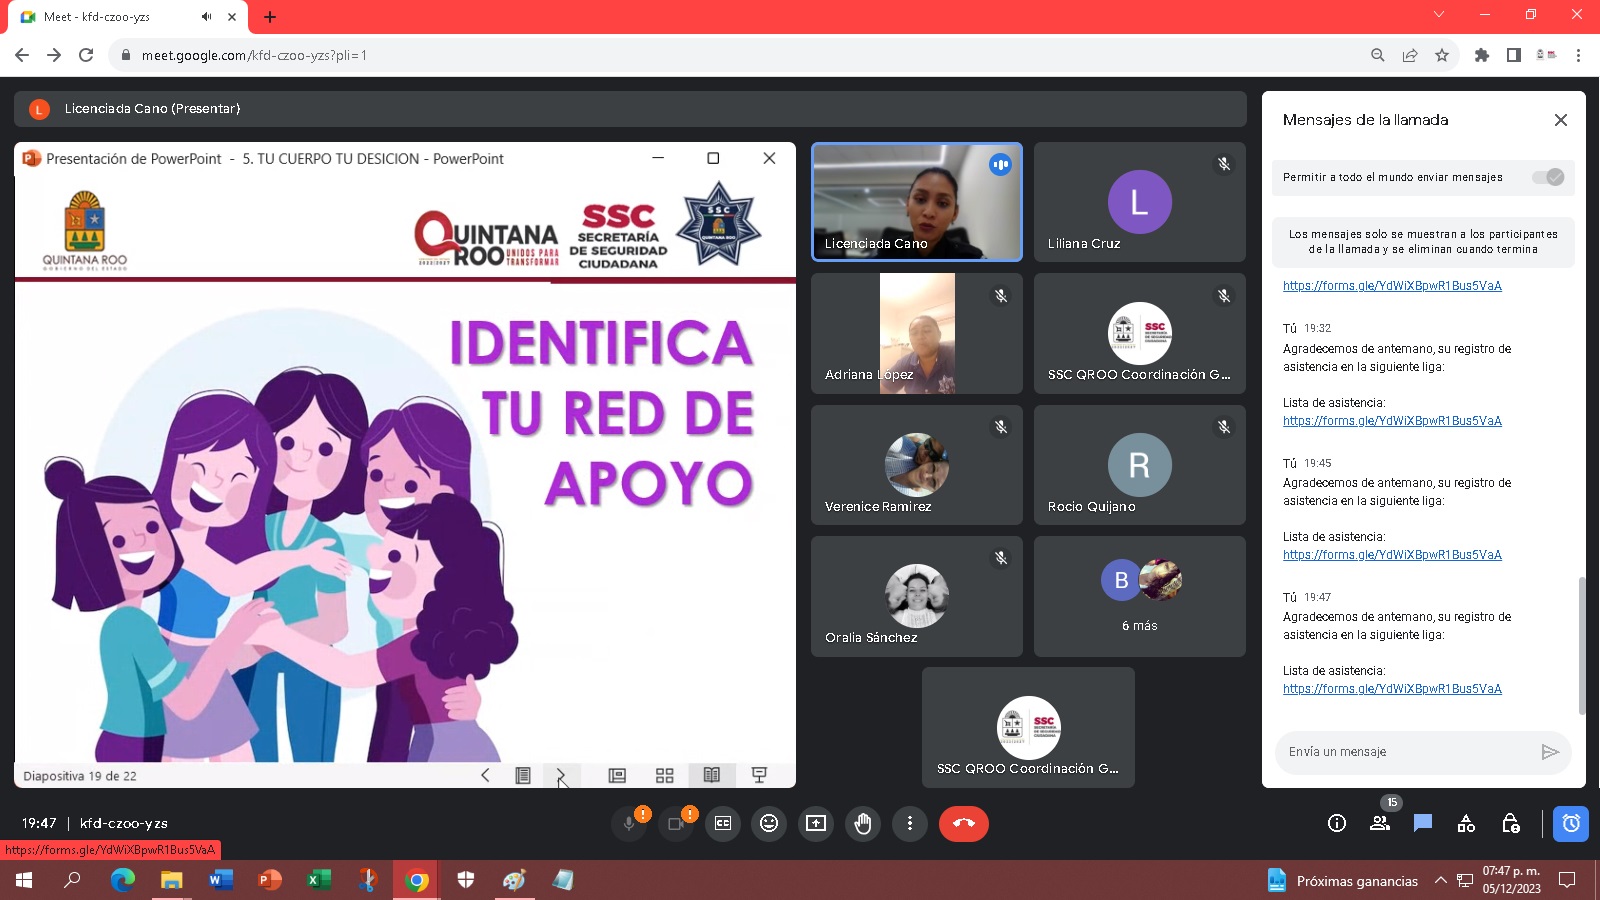The image size is (1600, 900).
Task: Open Microsoft Edge from taskbar
Action: (122, 880)
